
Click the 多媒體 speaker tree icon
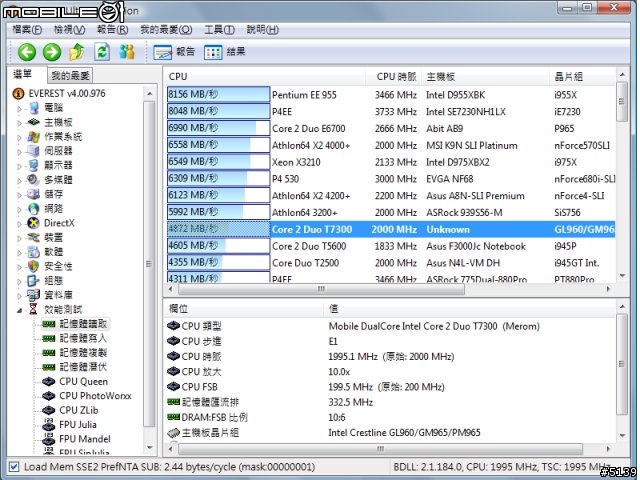pyautogui.click(x=33, y=180)
